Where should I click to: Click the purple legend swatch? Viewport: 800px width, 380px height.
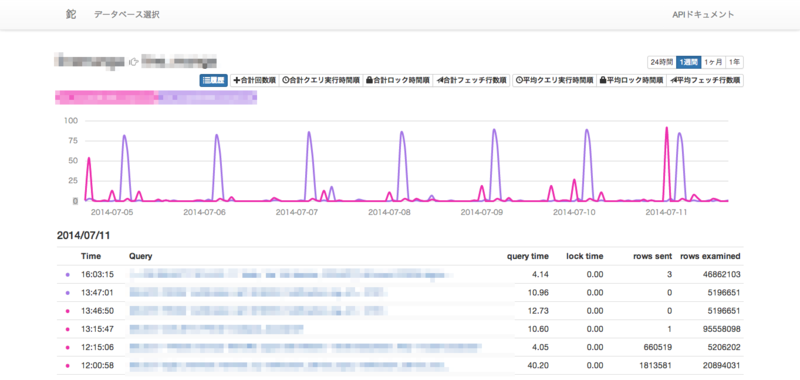pos(207,97)
